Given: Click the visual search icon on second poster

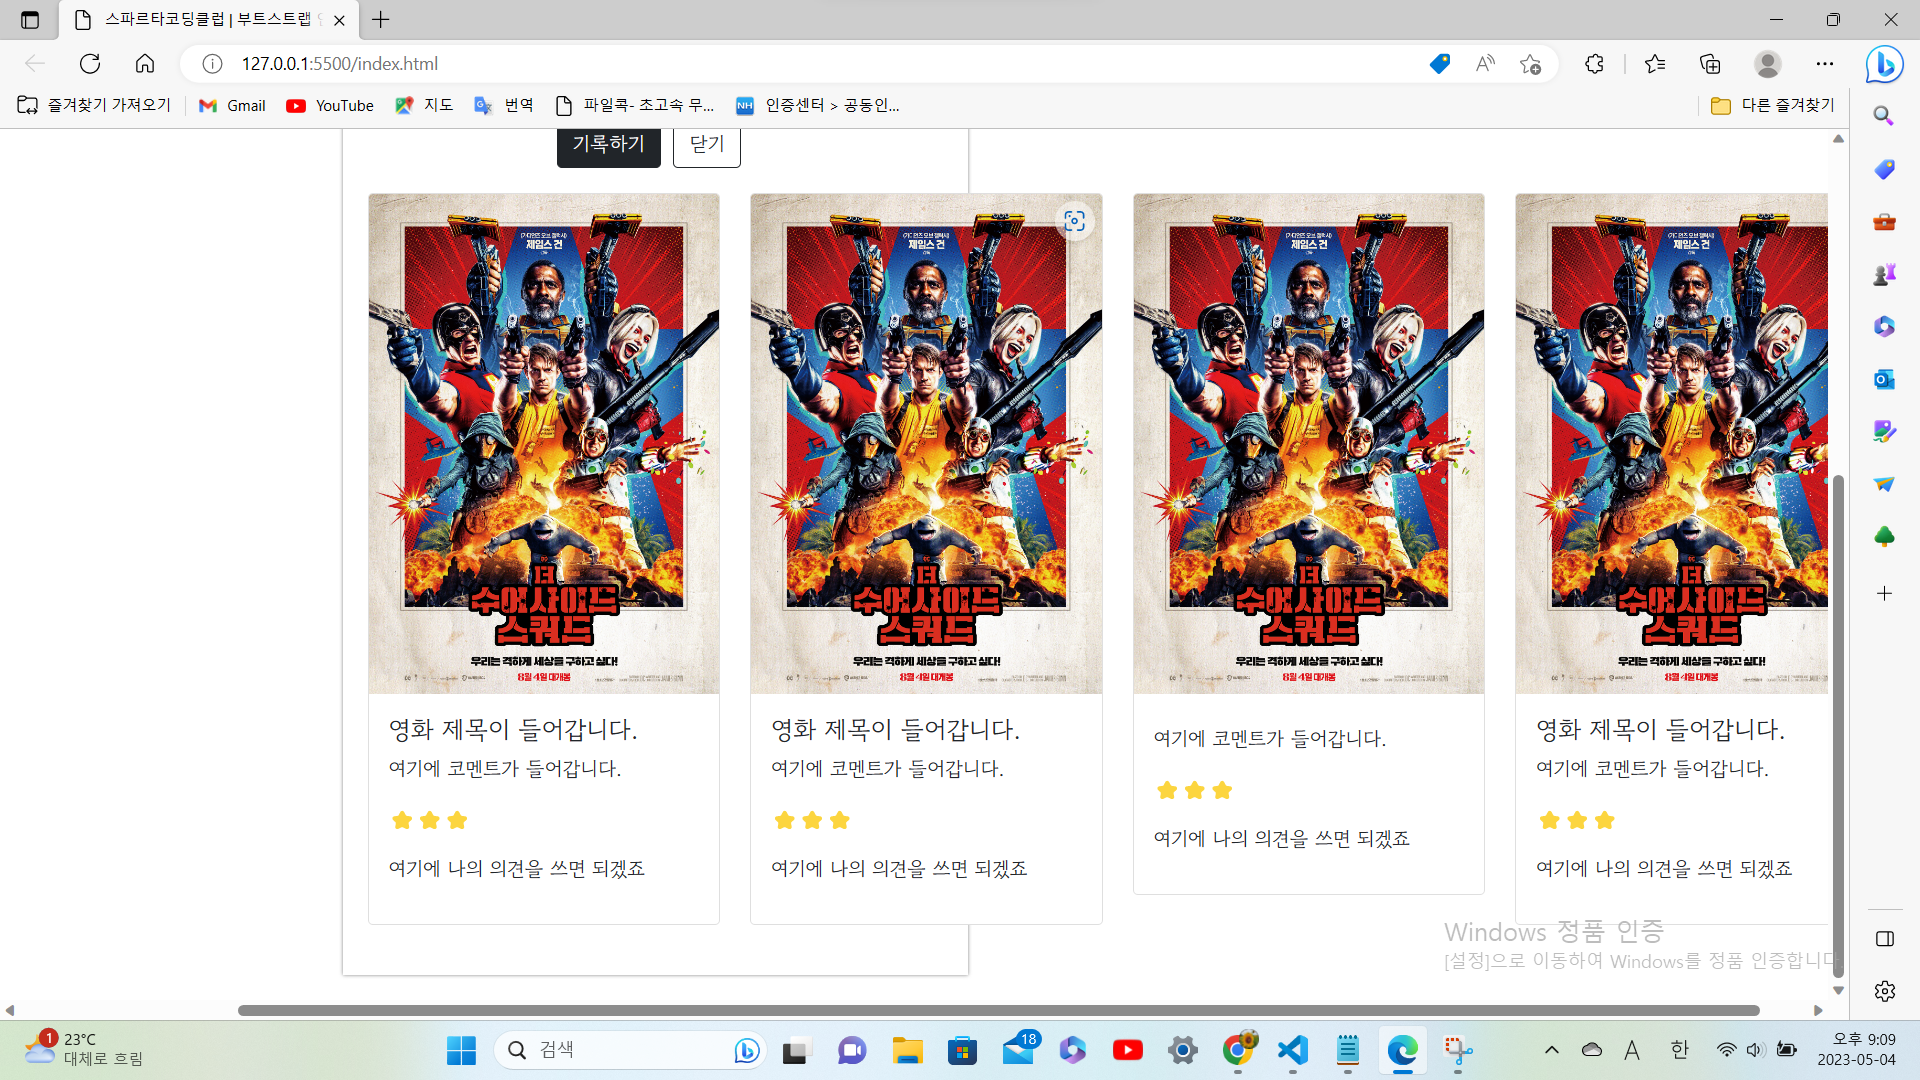Looking at the screenshot, I should click(x=1074, y=221).
